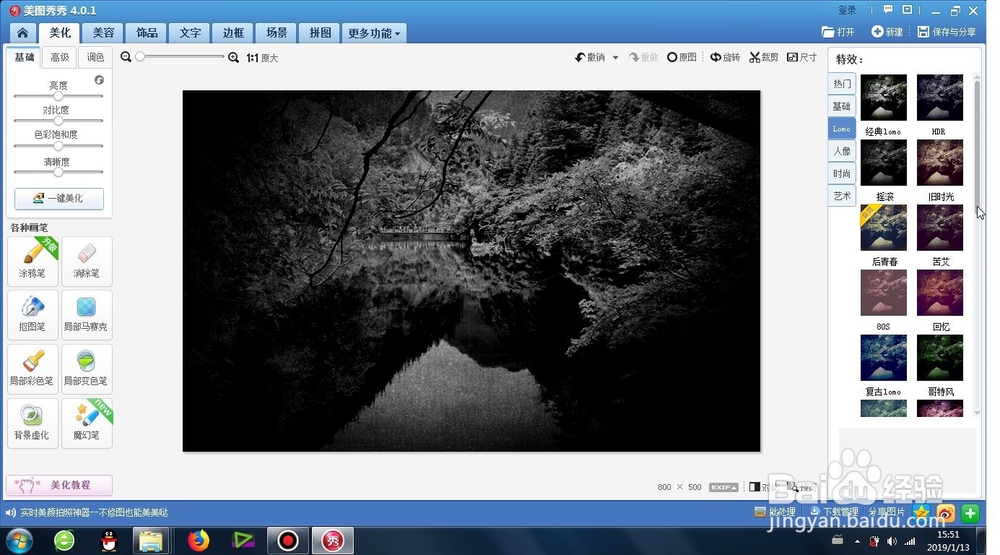The width and height of the screenshot is (1000, 555).
Task: Click the 一键美化 one-click beautify button
Action: (x=59, y=198)
